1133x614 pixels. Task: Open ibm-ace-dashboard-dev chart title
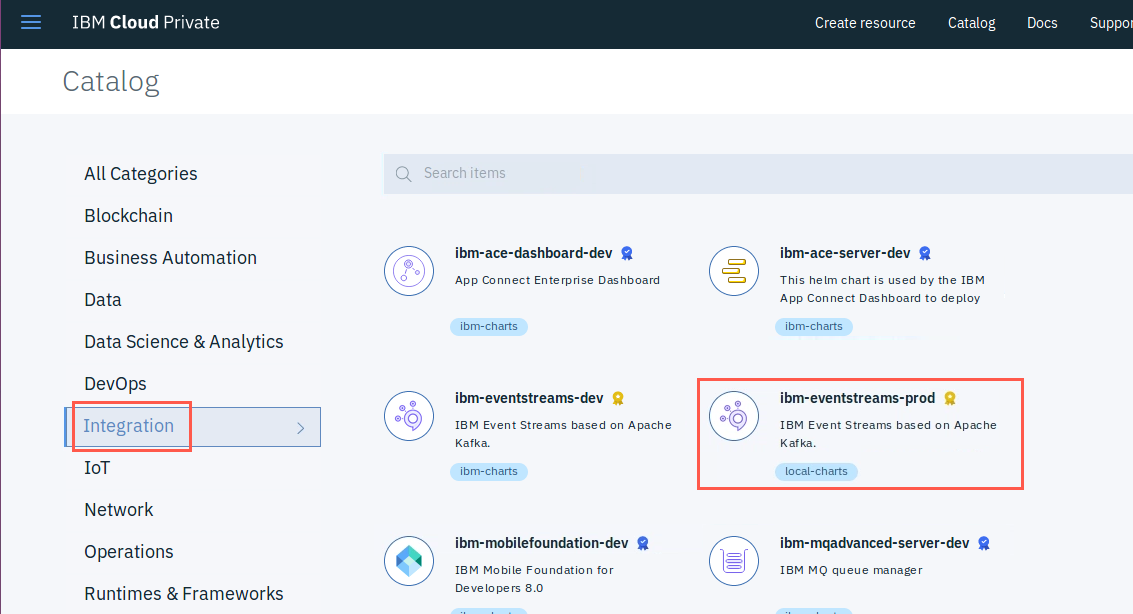533,254
